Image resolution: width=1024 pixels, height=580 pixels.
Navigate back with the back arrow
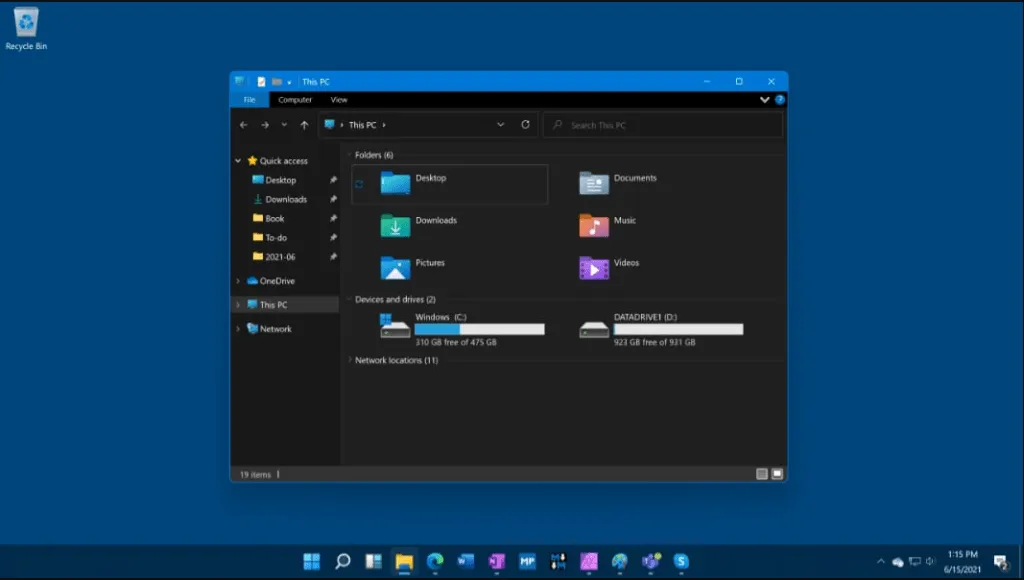(243, 124)
